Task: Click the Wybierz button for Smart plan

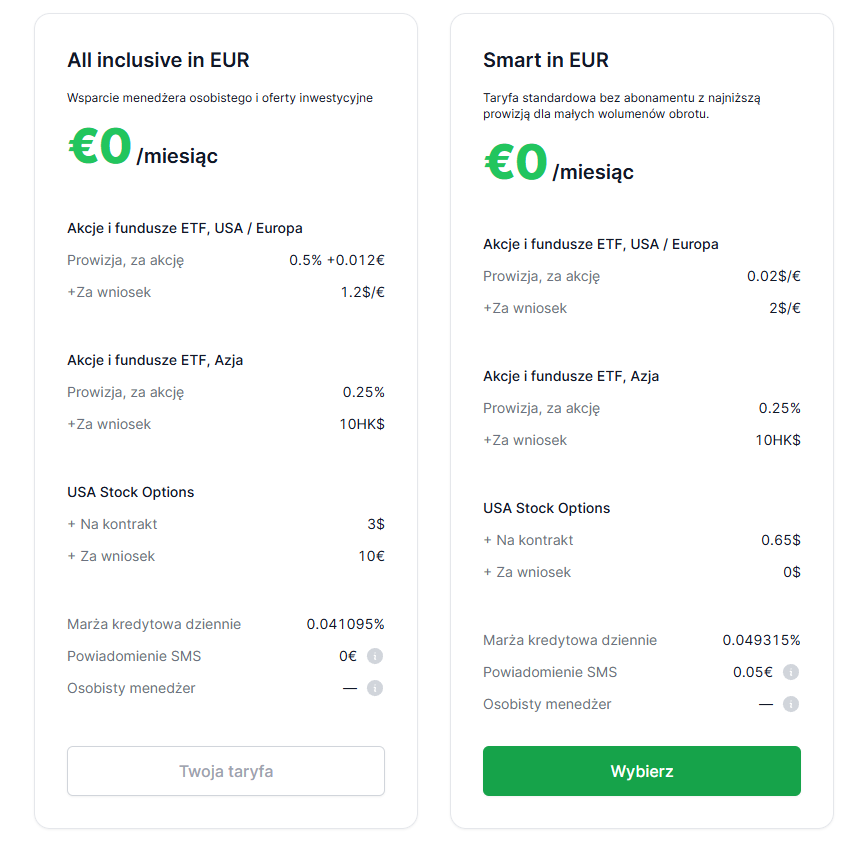Action: [x=642, y=770]
